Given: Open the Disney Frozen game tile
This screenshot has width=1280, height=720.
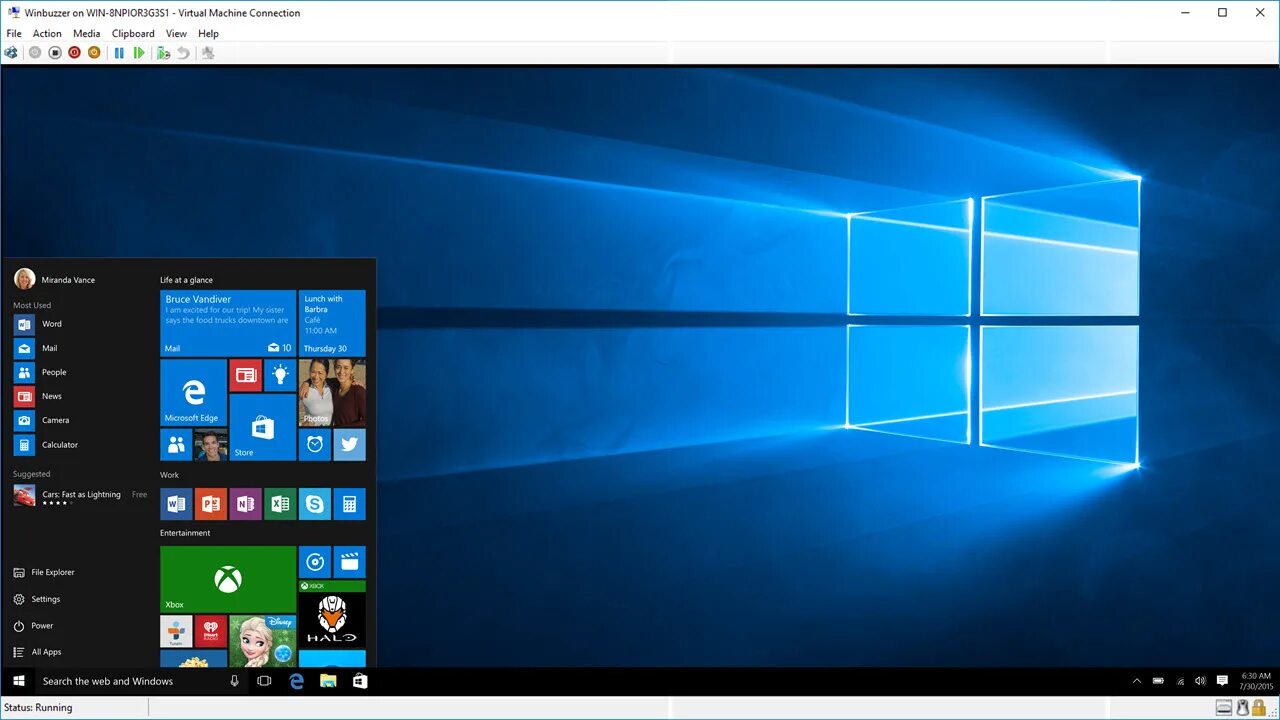Looking at the screenshot, I should point(263,641).
